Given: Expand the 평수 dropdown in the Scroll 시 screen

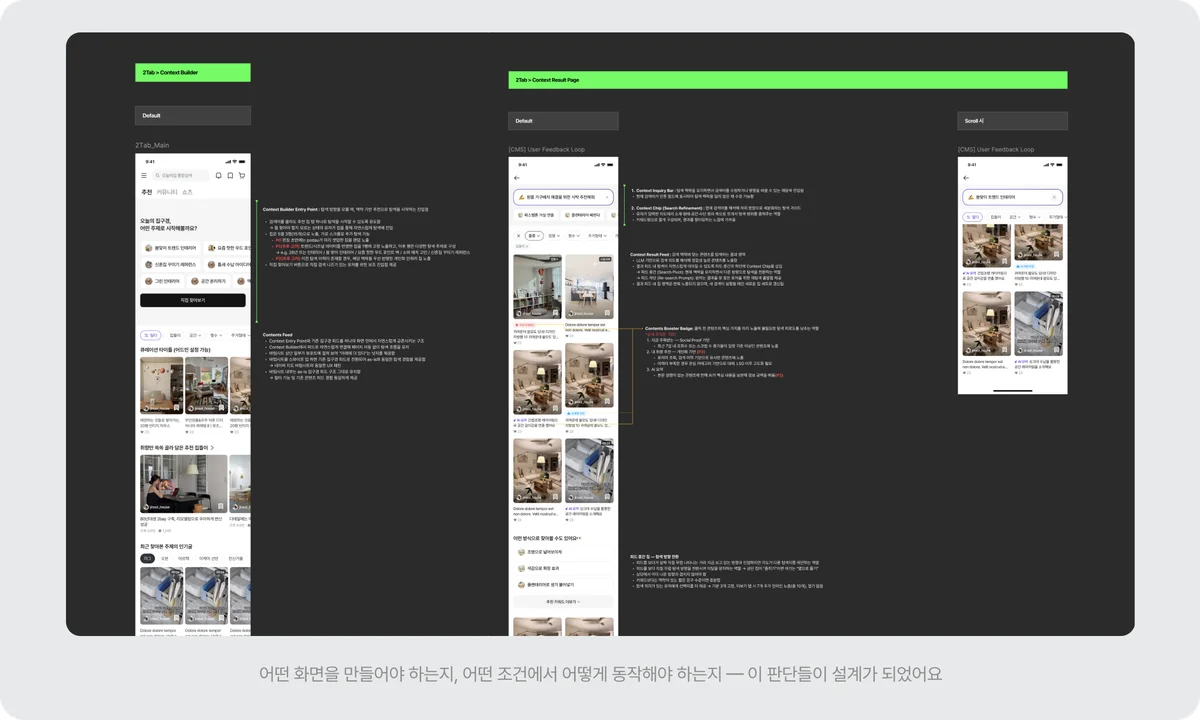Looking at the screenshot, I should click(x=1035, y=217).
